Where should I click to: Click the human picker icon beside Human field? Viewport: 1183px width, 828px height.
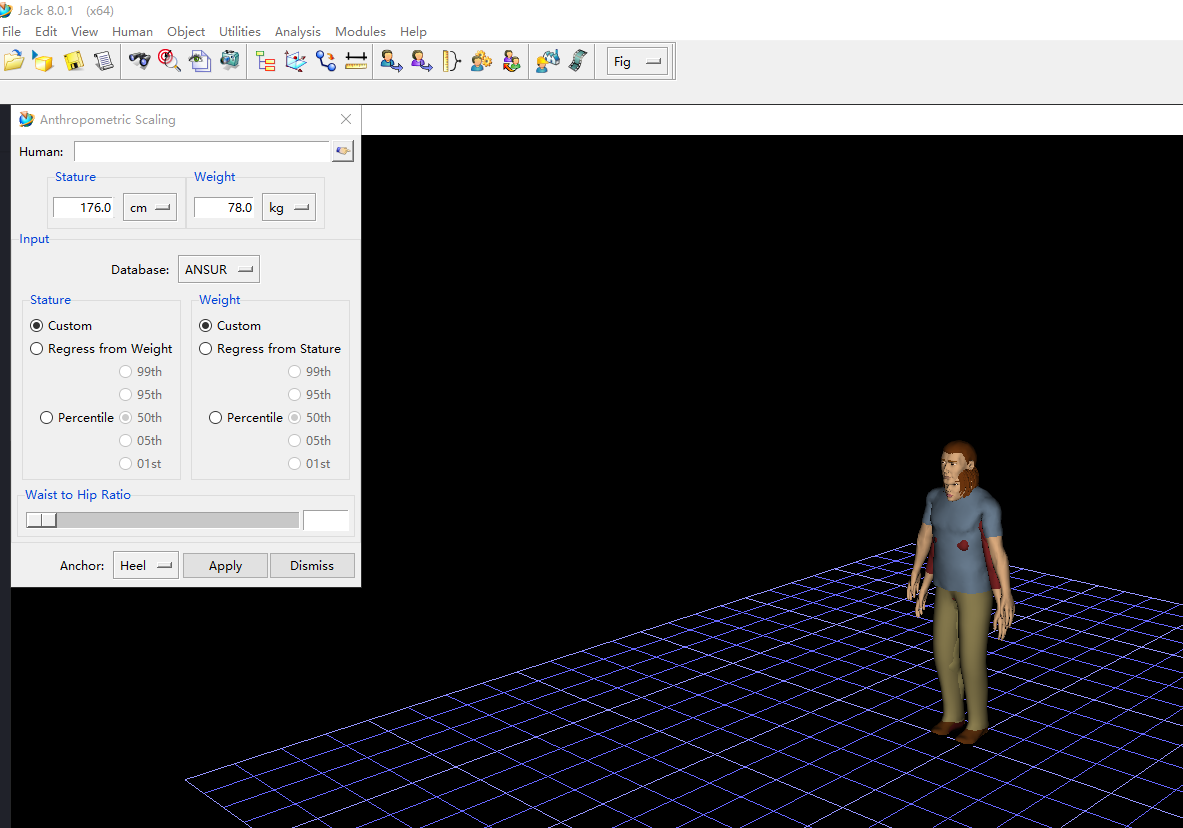tap(343, 151)
